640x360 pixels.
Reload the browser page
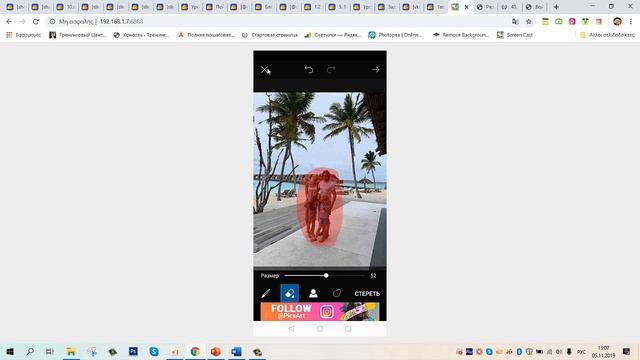coord(36,22)
